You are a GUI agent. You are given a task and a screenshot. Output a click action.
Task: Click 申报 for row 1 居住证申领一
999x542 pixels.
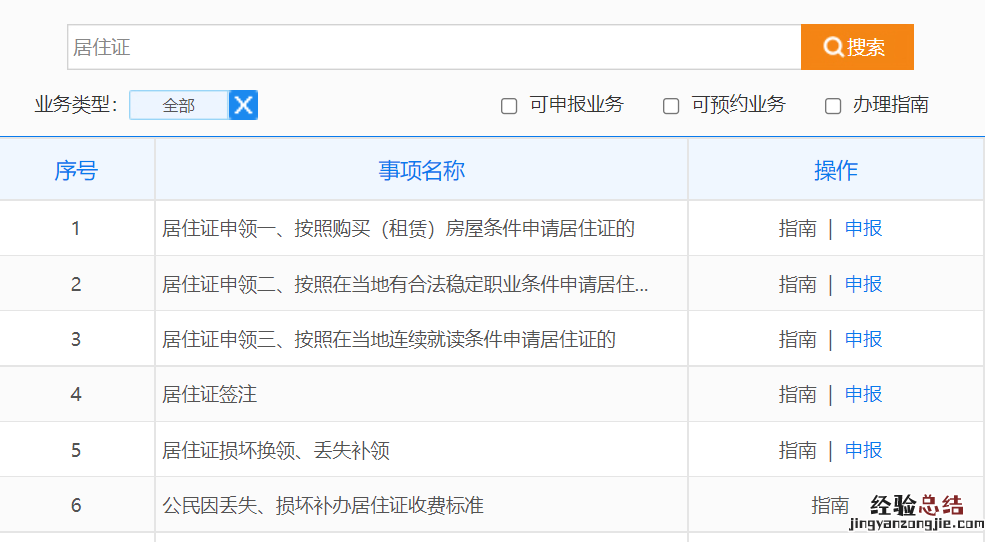coord(863,229)
